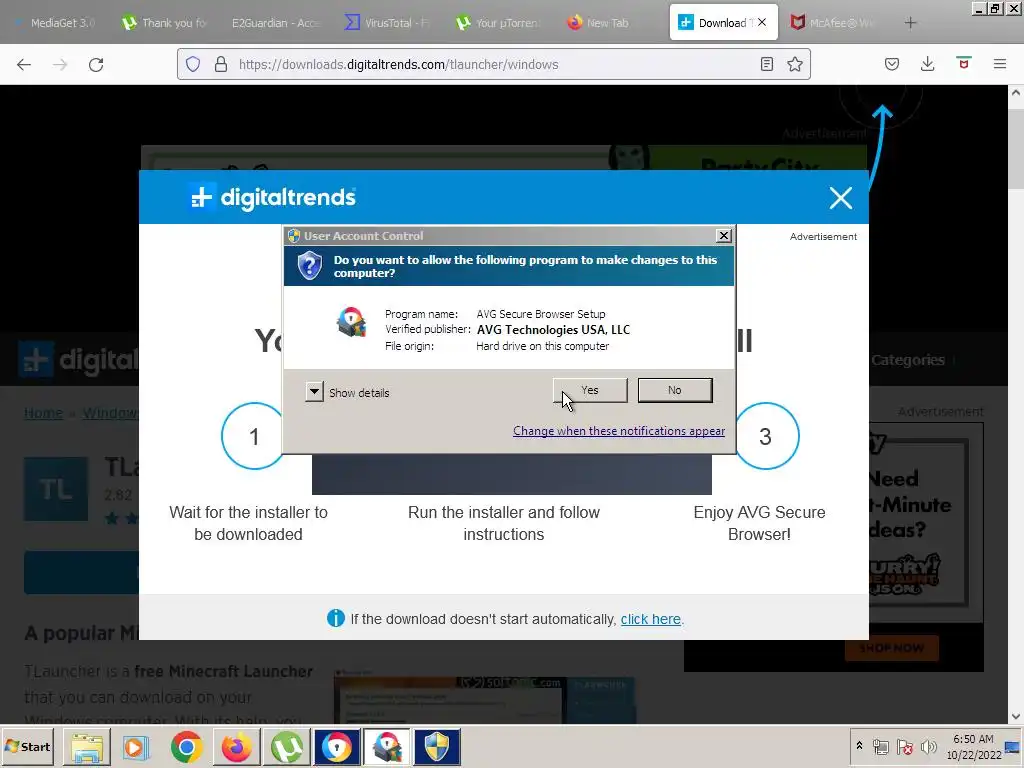Click the page scrollbar up arrow
Viewport: 1024px width, 768px height.
[1016, 93]
